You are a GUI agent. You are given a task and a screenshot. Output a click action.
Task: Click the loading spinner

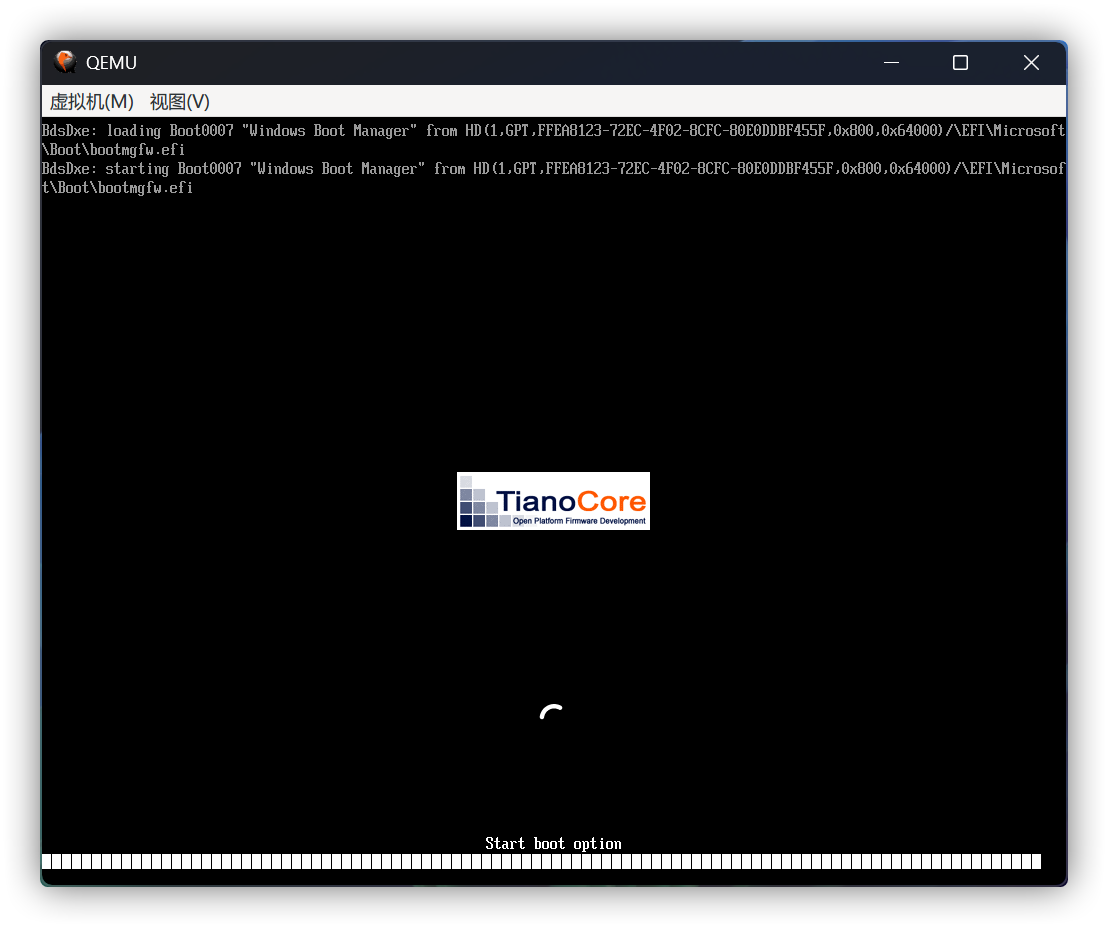[552, 712]
